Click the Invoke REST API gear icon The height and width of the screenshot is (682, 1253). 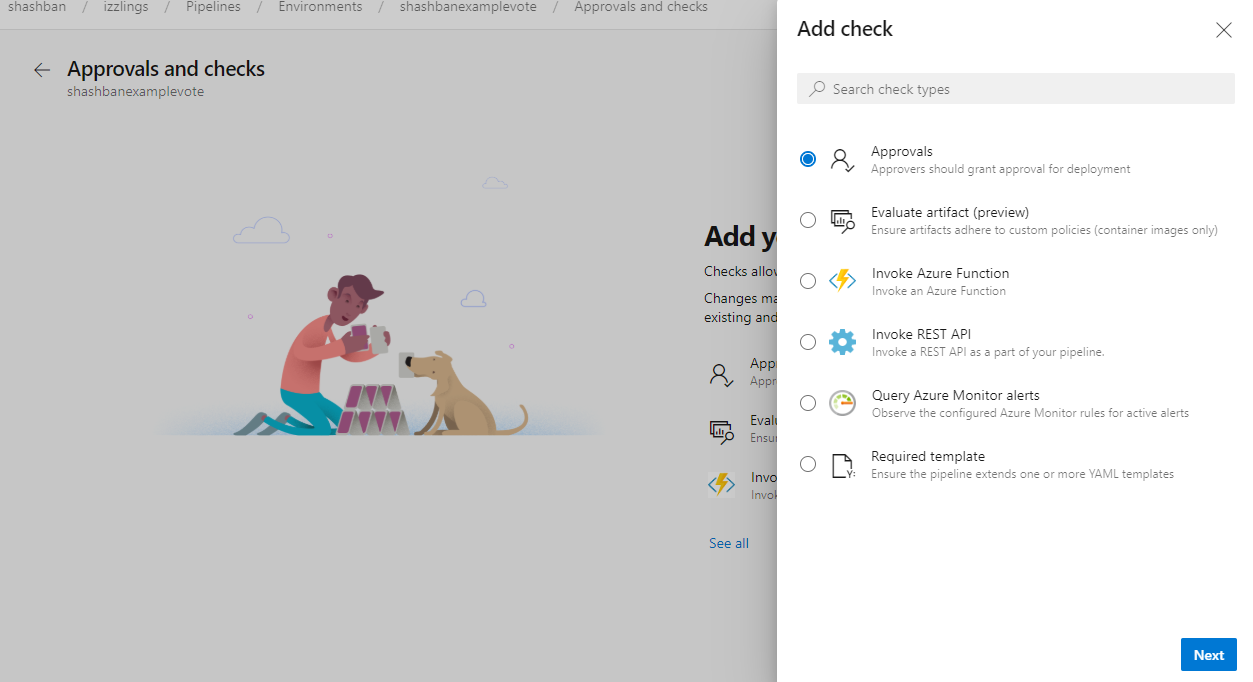pos(841,341)
